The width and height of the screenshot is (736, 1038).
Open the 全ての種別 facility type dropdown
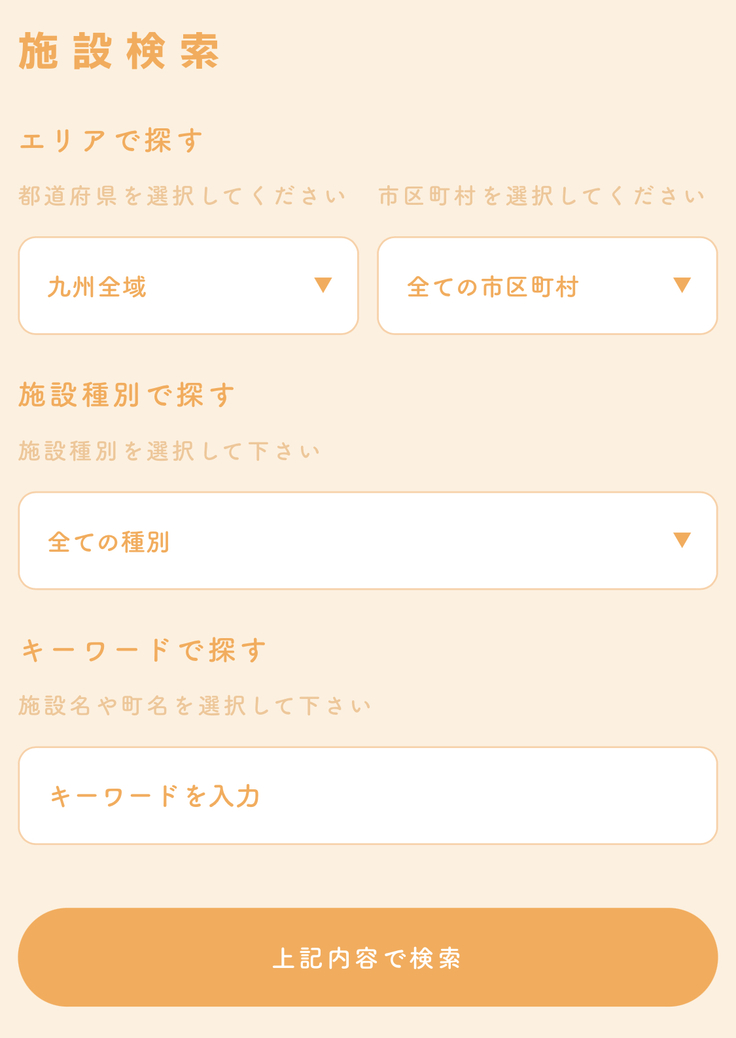[368, 541]
